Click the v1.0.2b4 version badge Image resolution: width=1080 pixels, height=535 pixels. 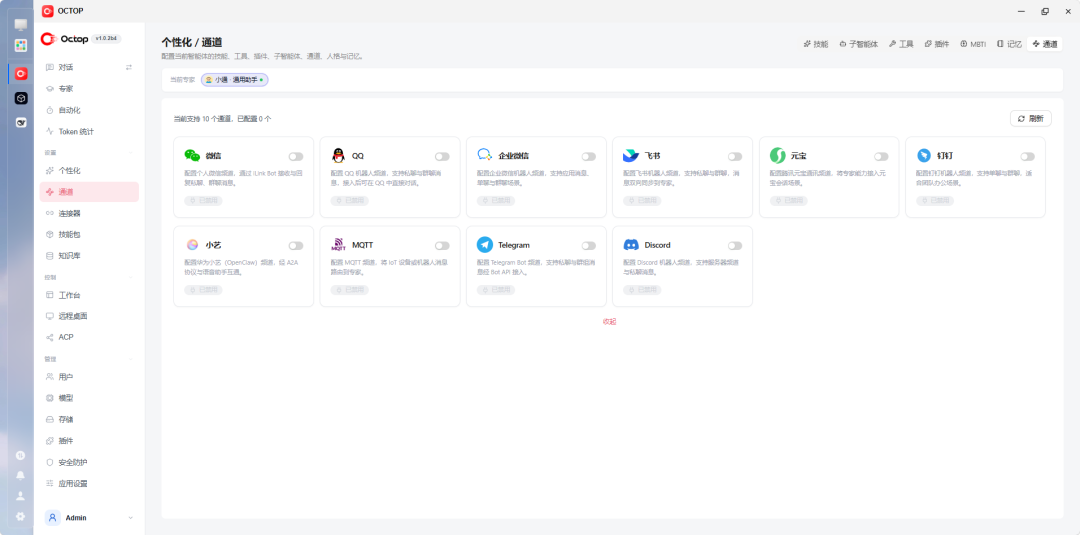(x=106, y=39)
